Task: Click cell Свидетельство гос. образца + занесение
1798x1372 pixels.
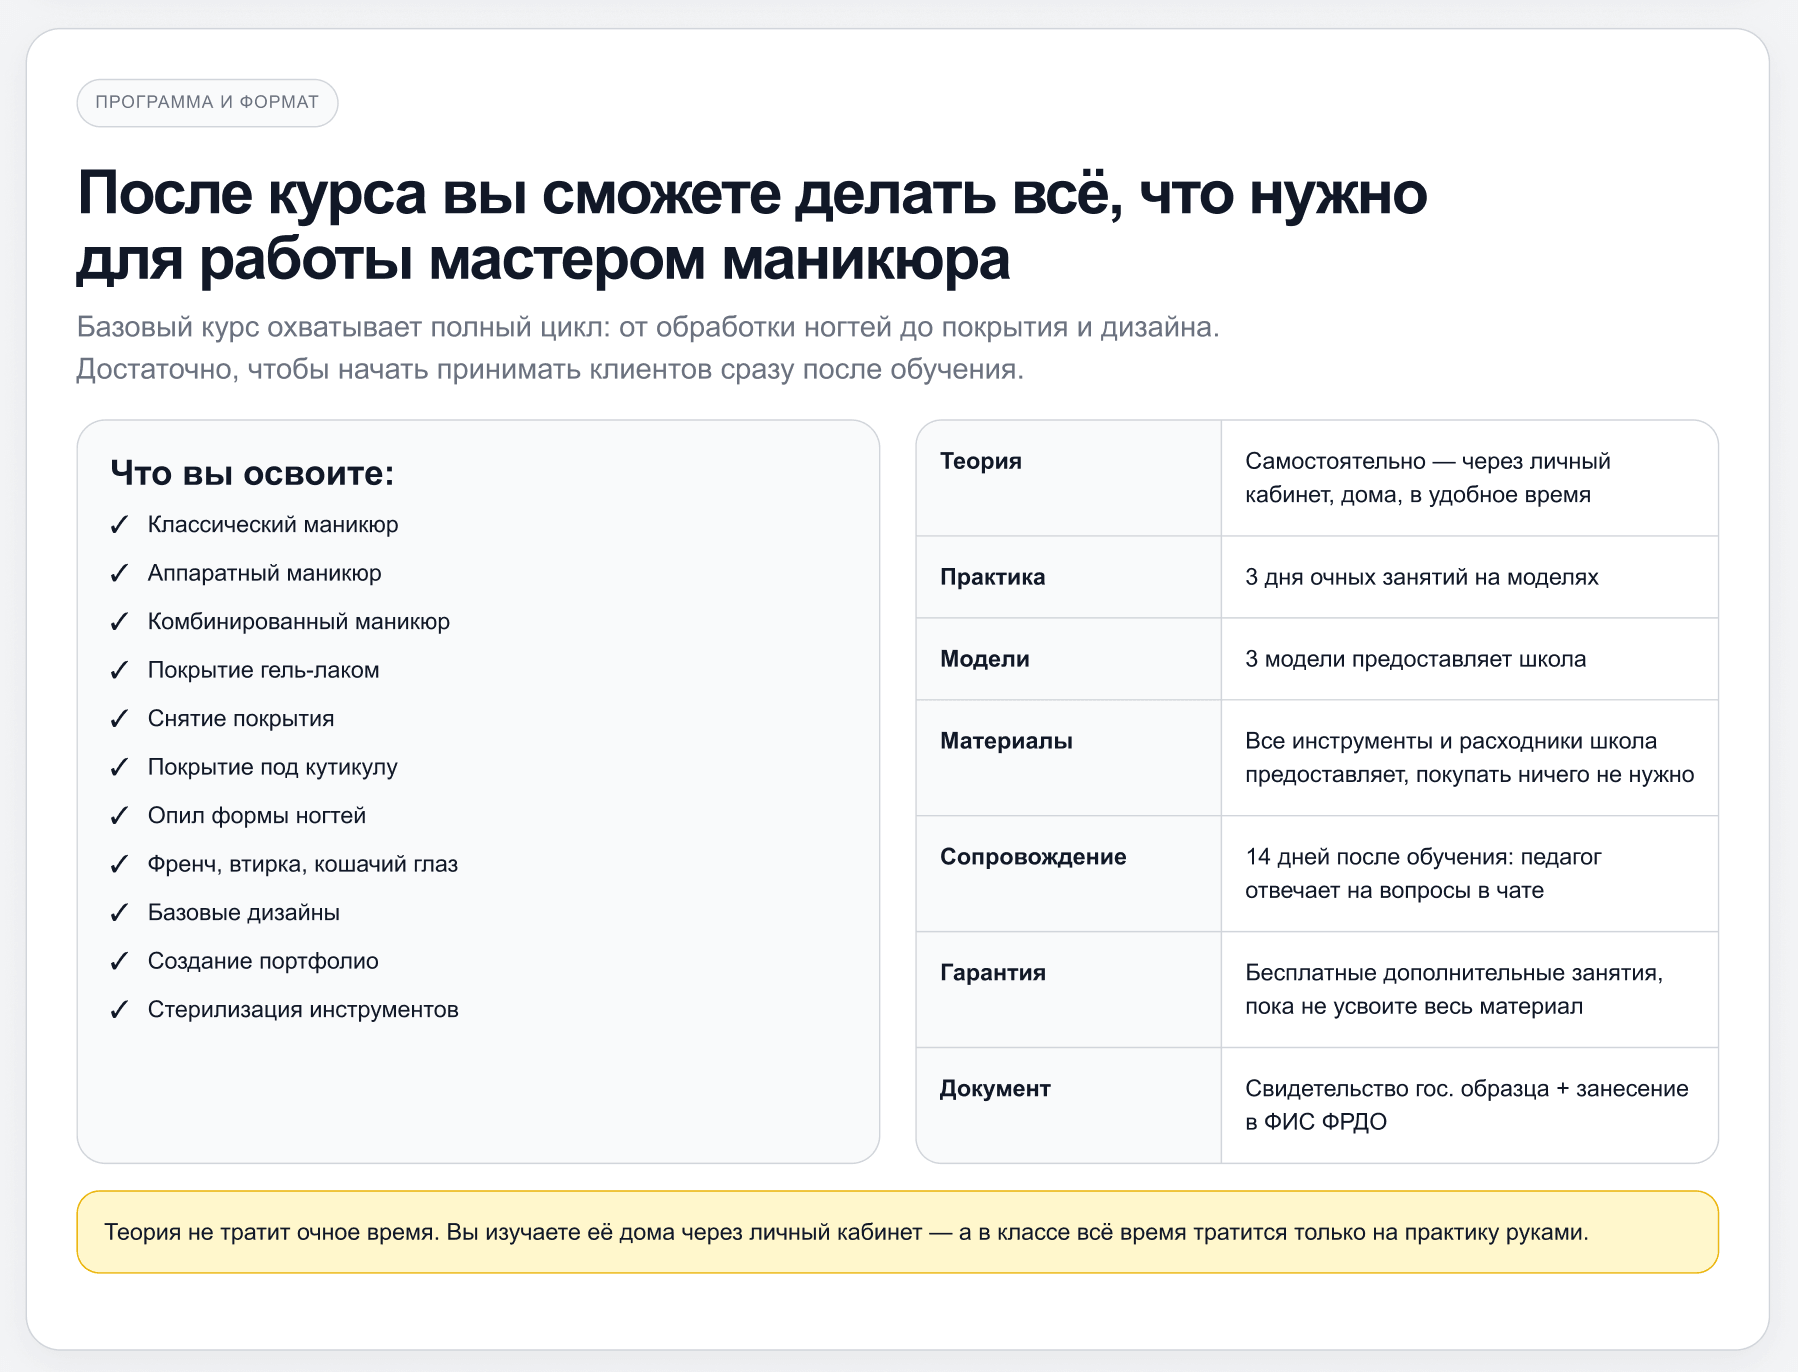Action: point(1470,1105)
